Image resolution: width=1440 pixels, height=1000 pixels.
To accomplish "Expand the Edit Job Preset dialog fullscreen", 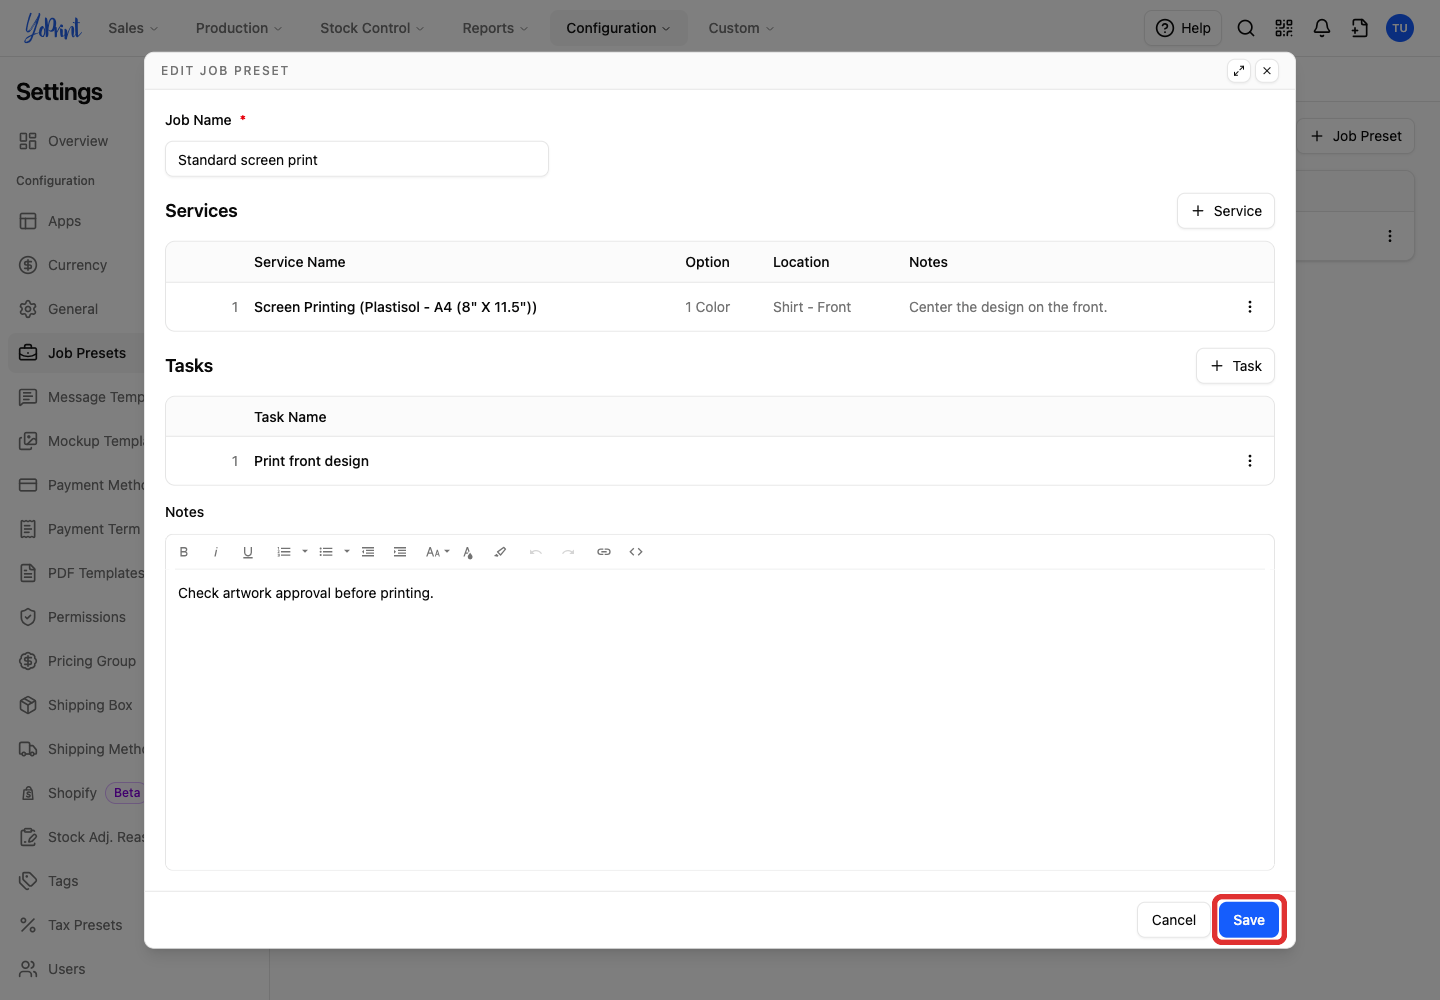I will click(x=1239, y=71).
